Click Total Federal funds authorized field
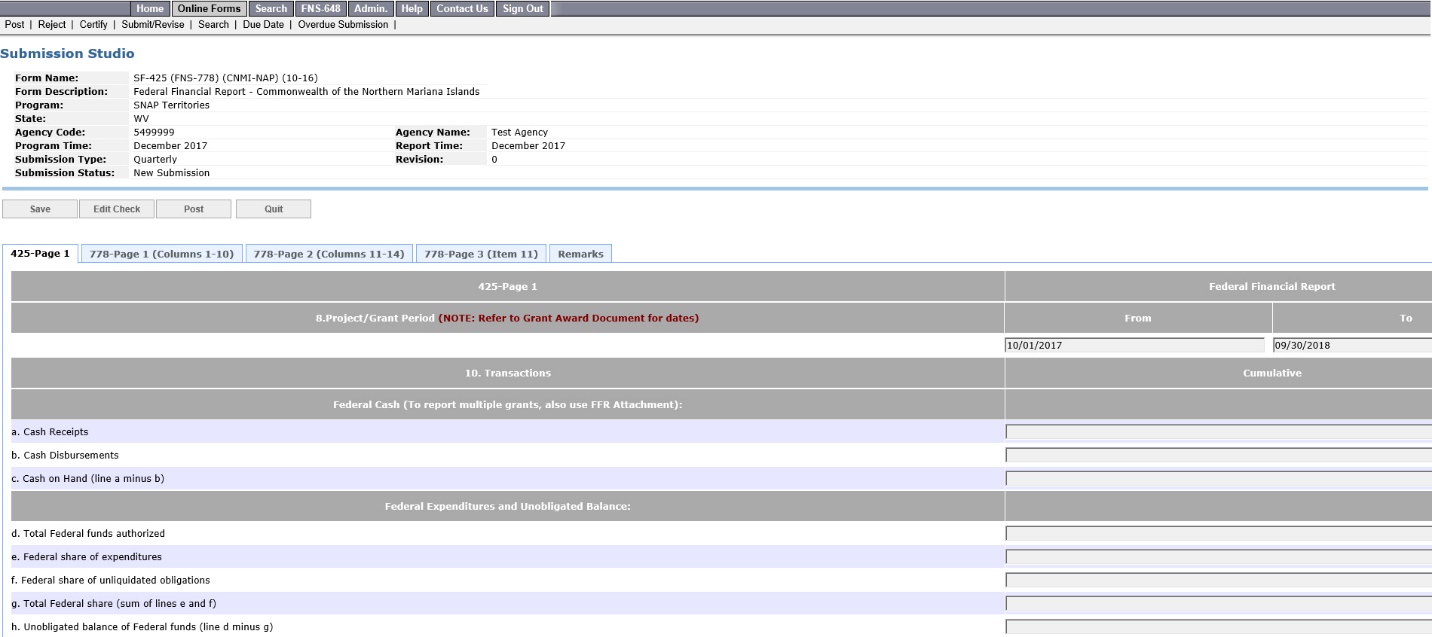This screenshot has height=637, width=1432. coord(1218,533)
